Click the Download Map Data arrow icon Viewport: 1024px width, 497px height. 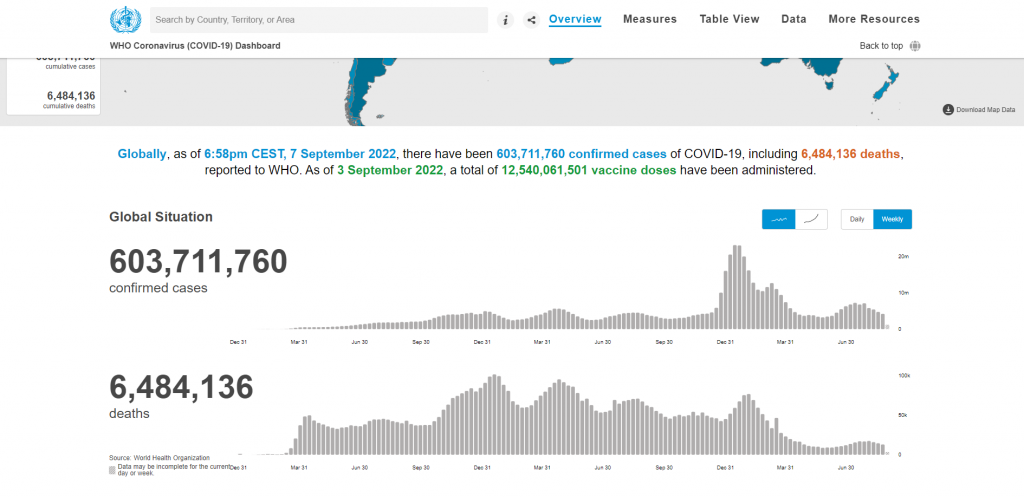[947, 110]
